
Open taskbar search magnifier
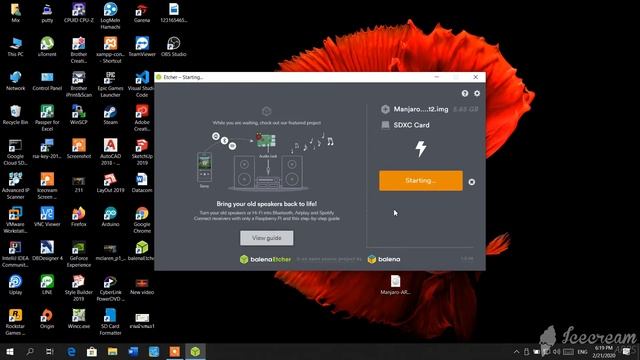coord(30,351)
